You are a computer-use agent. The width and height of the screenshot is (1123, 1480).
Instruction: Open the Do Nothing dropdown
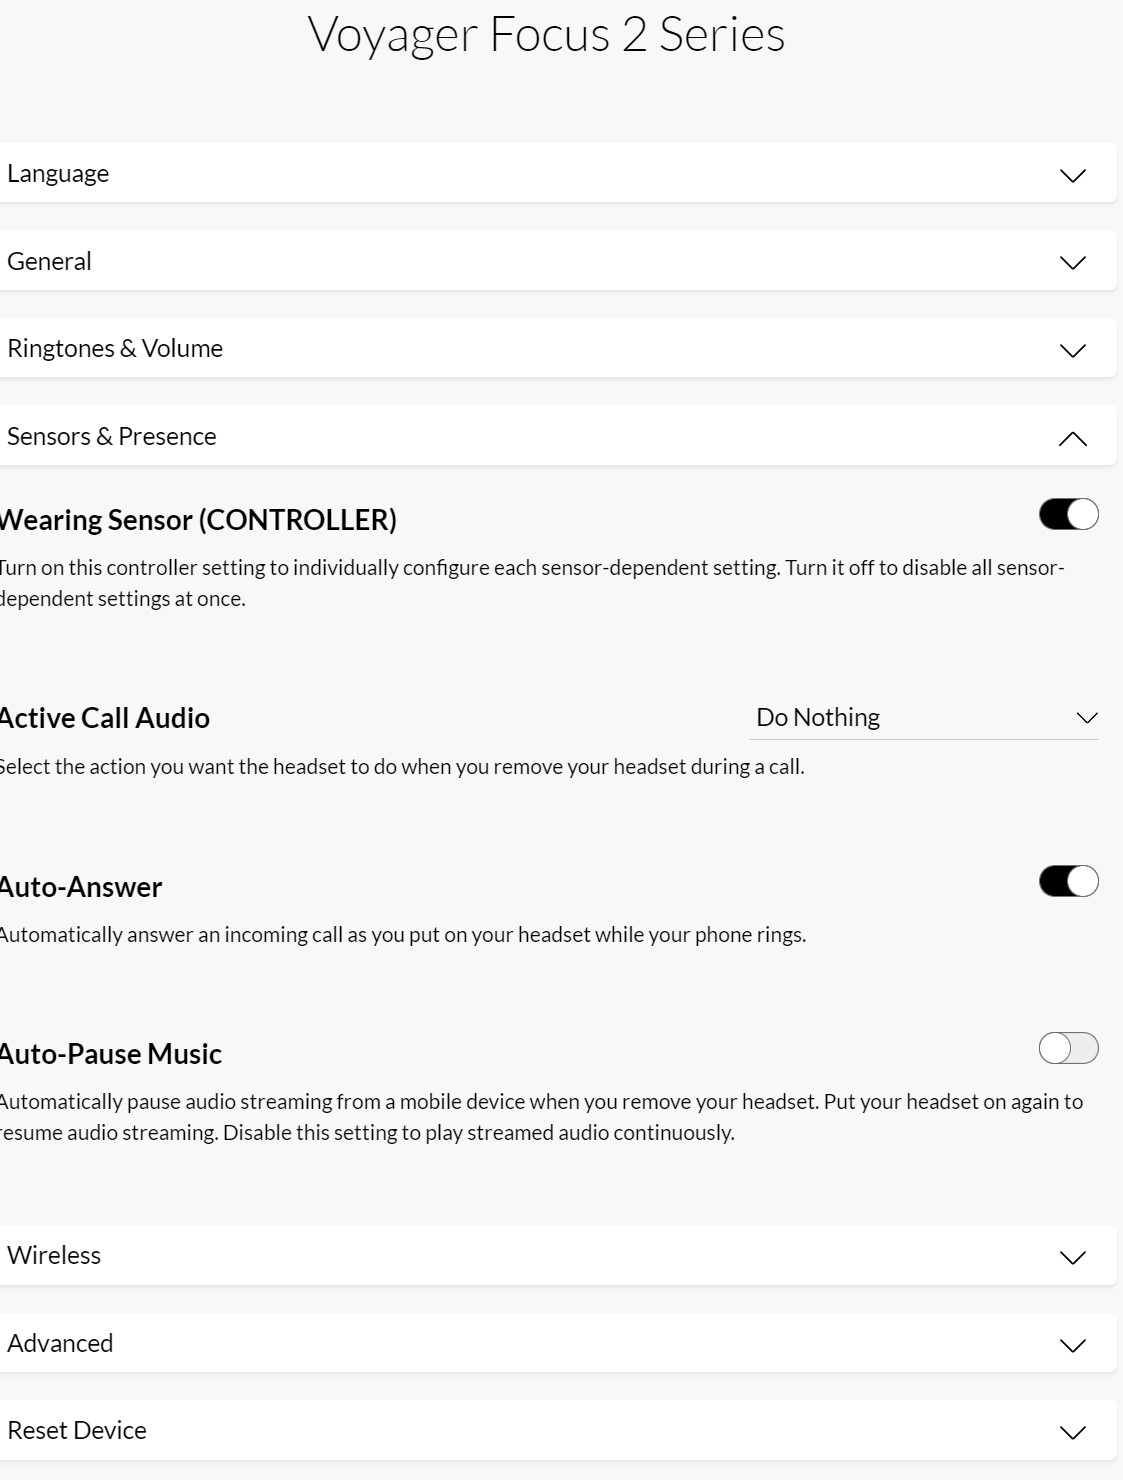[922, 718]
